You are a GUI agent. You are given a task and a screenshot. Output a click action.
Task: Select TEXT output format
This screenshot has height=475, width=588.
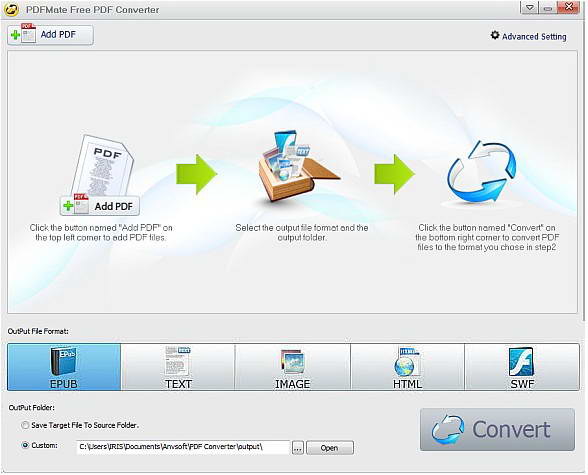click(178, 367)
